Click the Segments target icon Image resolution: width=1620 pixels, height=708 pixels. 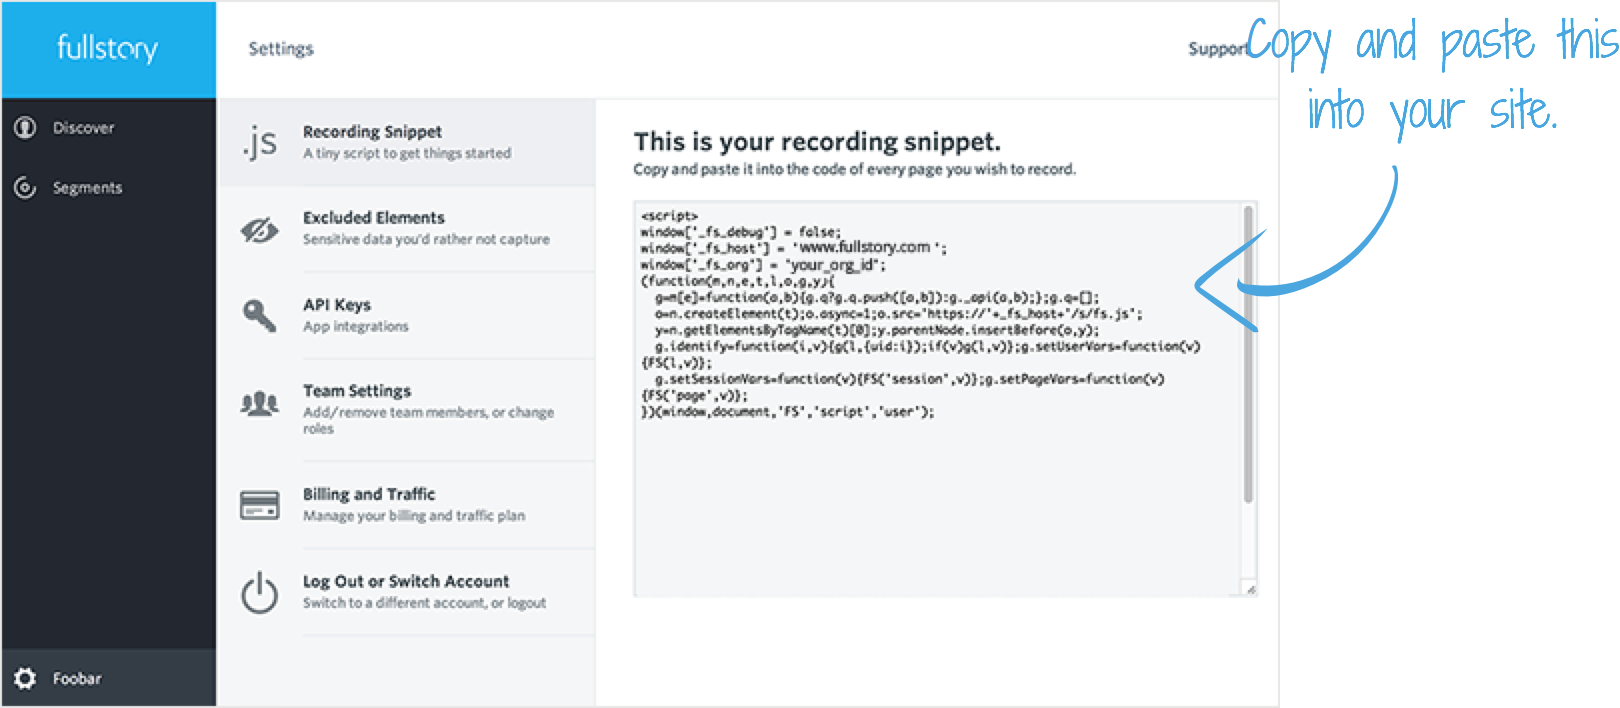pyautogui.click(x=25, y=187)
